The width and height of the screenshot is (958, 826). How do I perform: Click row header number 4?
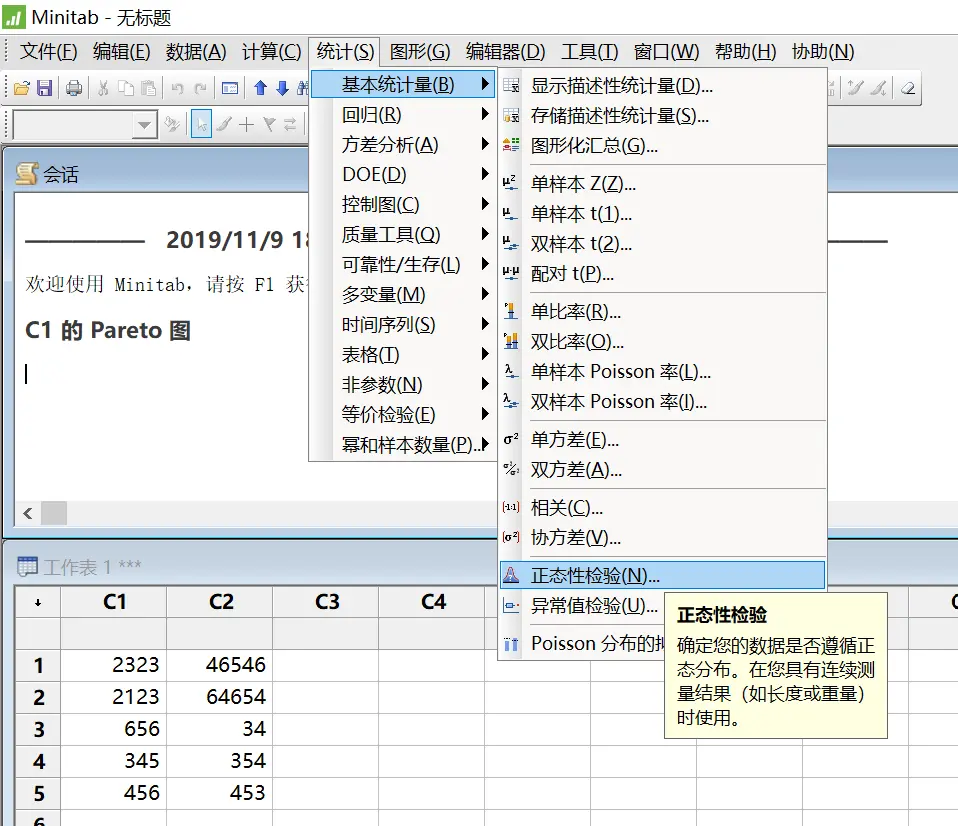38,761
